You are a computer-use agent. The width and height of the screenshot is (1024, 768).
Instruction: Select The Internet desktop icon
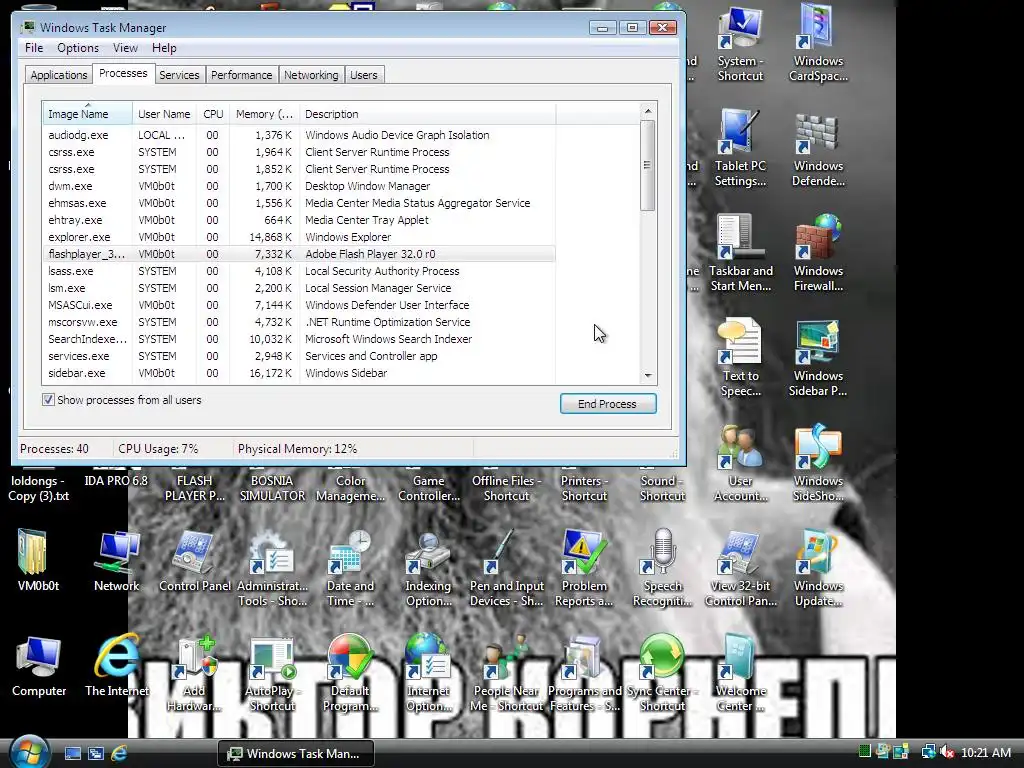pyautogui.click(x=117, y=665)
